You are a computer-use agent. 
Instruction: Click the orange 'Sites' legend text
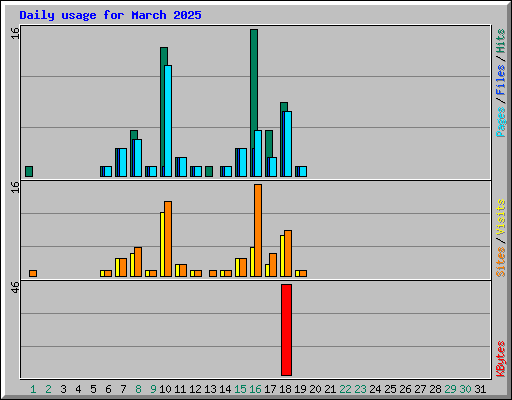[x=501, y=262]
